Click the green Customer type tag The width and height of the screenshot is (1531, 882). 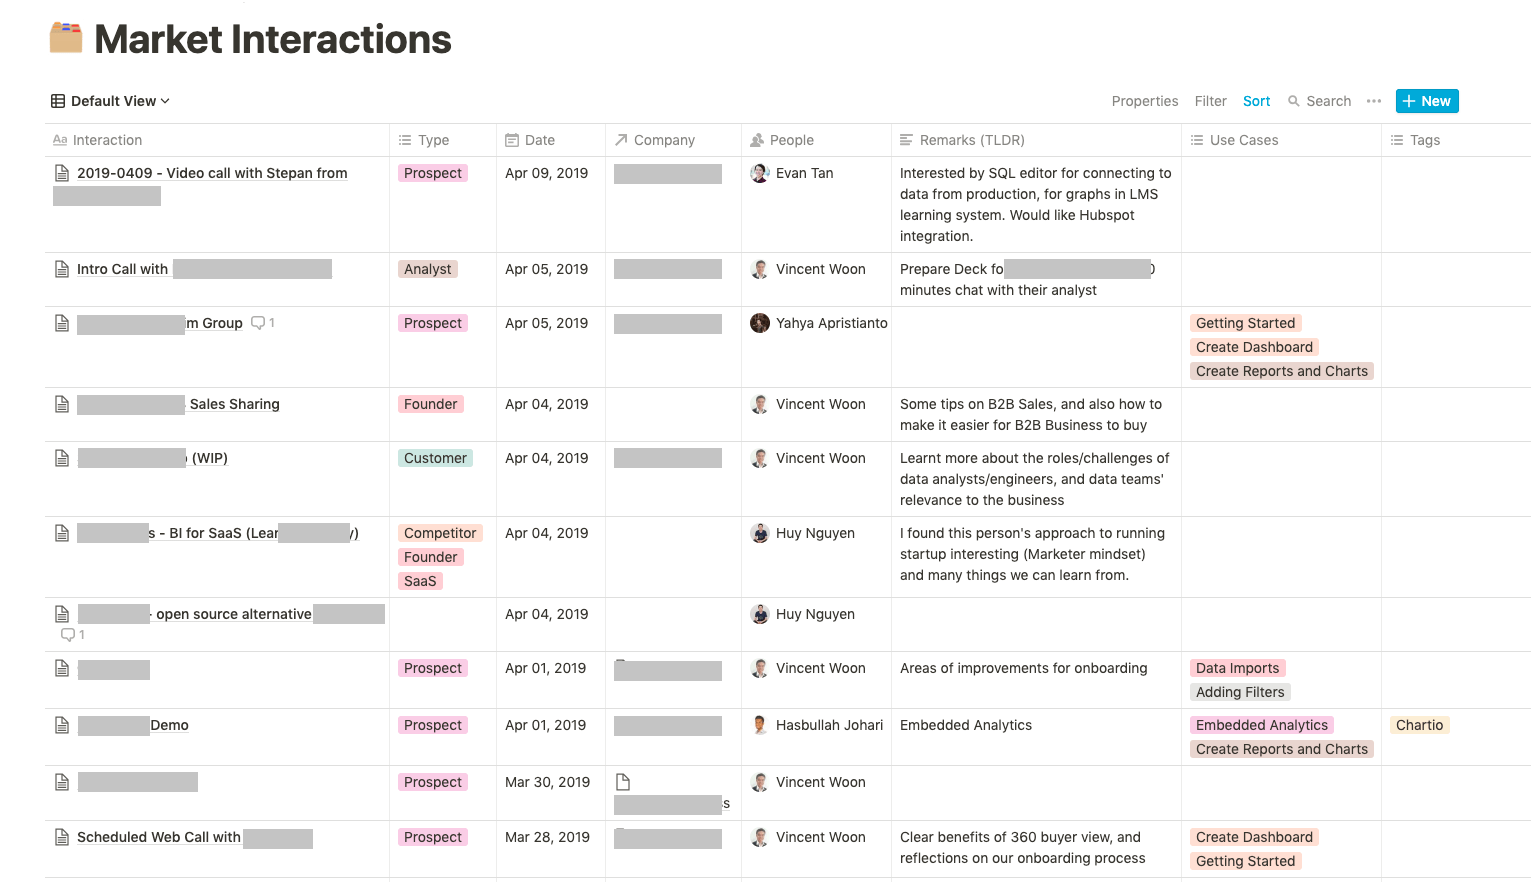pyautogui.click(x=435, y=458)
